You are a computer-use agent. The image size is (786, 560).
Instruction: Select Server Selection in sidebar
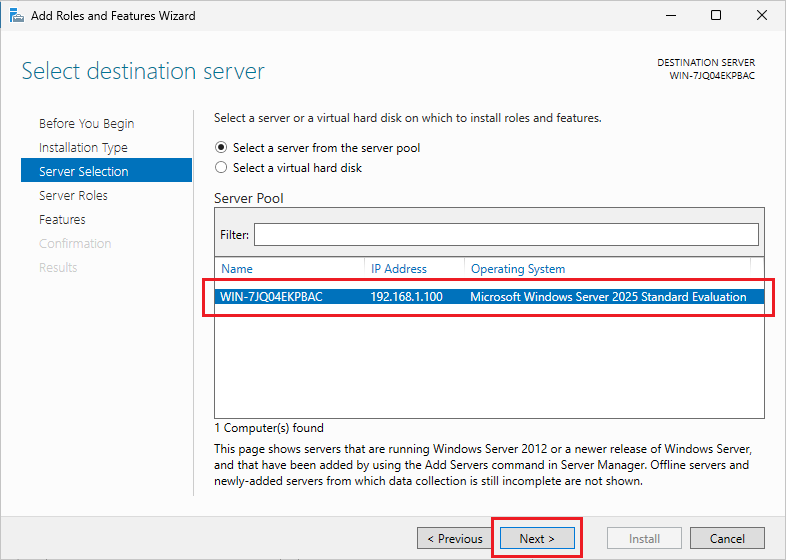83,172
